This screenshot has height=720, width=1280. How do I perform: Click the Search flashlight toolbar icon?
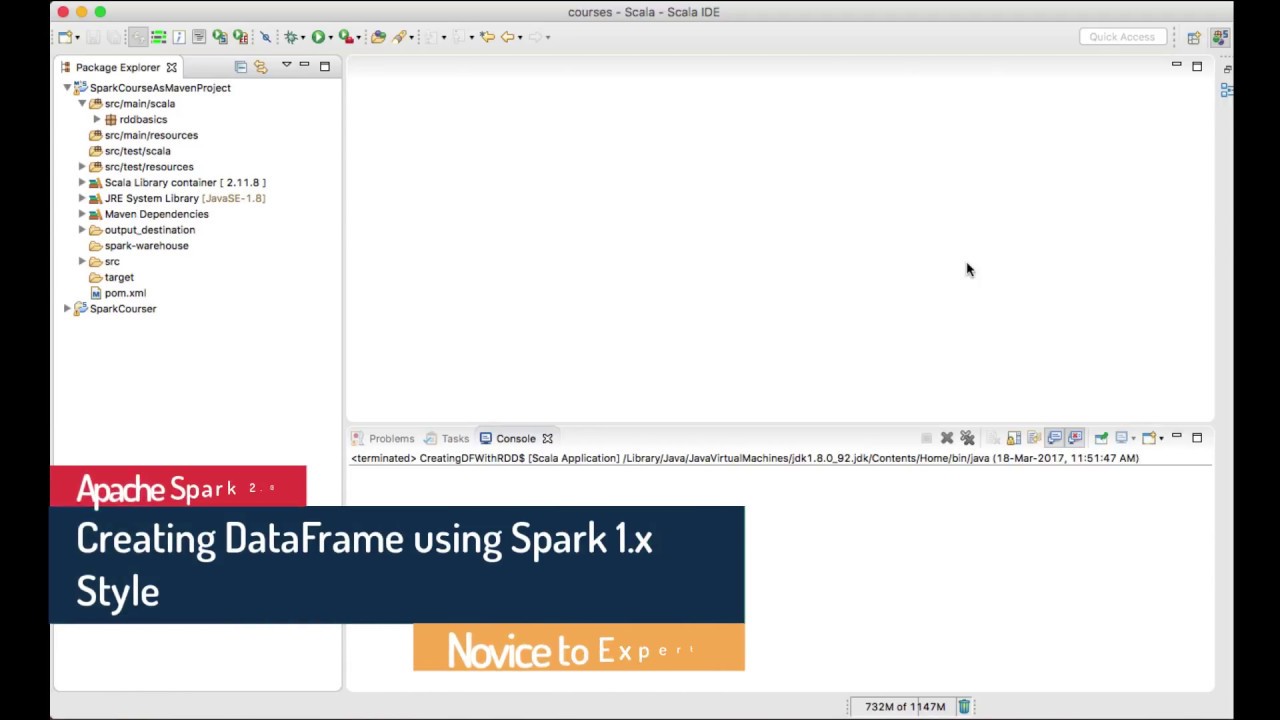coord(399,37)
